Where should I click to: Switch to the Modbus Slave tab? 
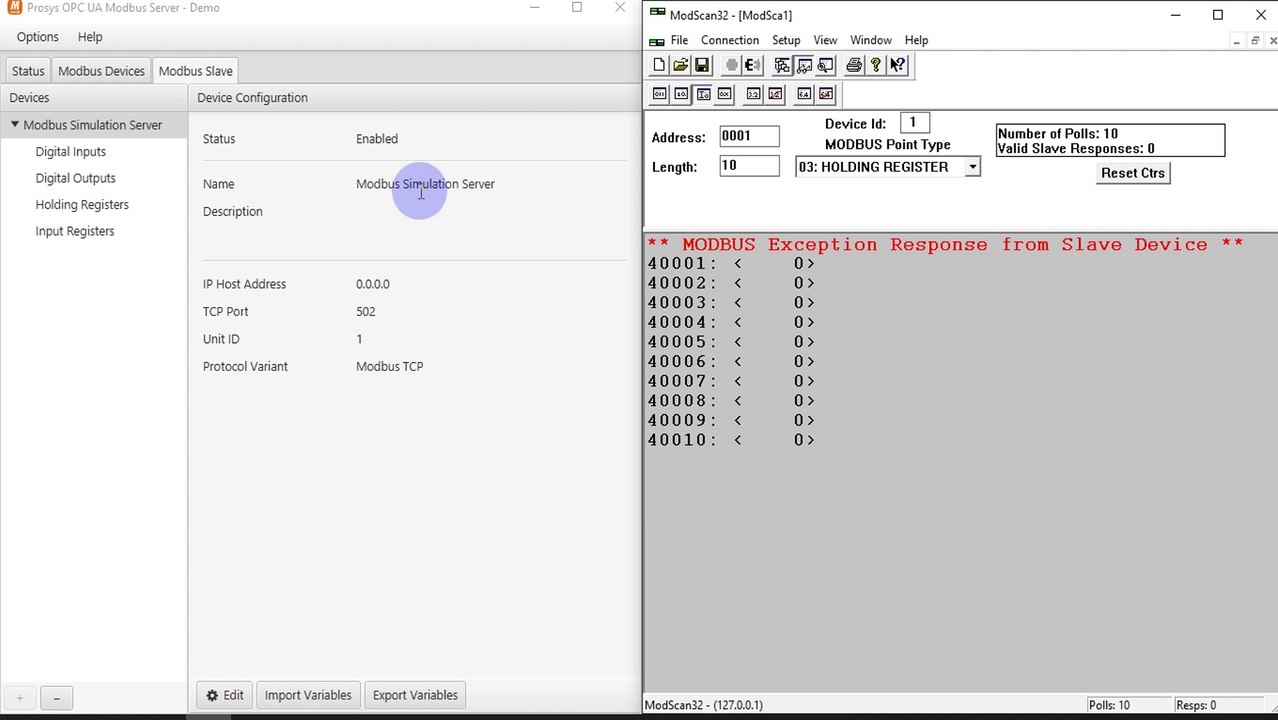pyautogui.click(x=195, y=71)
